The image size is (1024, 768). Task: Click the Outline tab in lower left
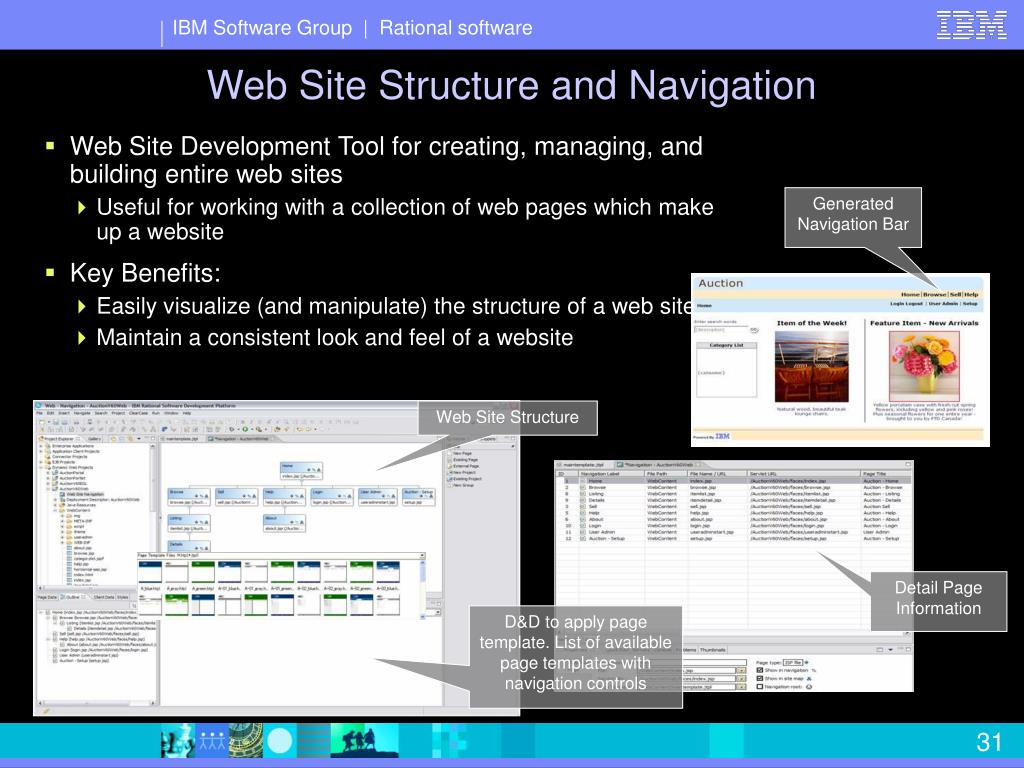point(73,597)
